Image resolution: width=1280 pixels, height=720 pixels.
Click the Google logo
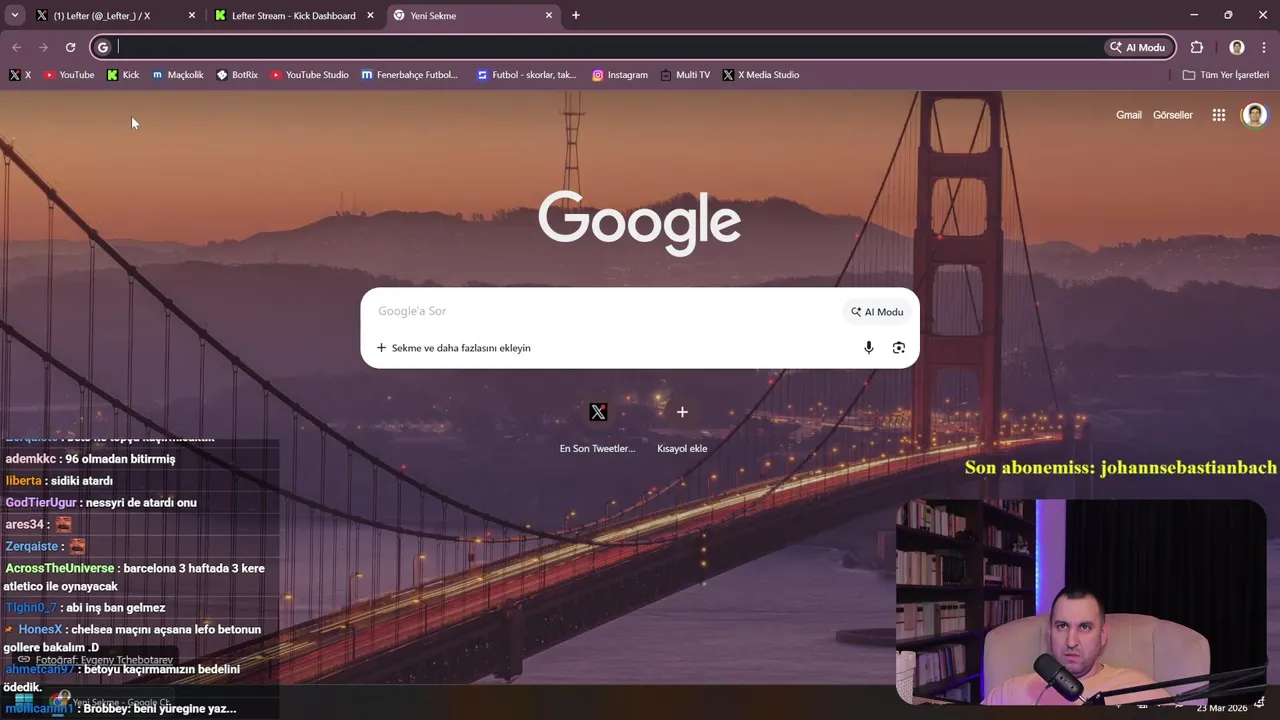(640, 223)
